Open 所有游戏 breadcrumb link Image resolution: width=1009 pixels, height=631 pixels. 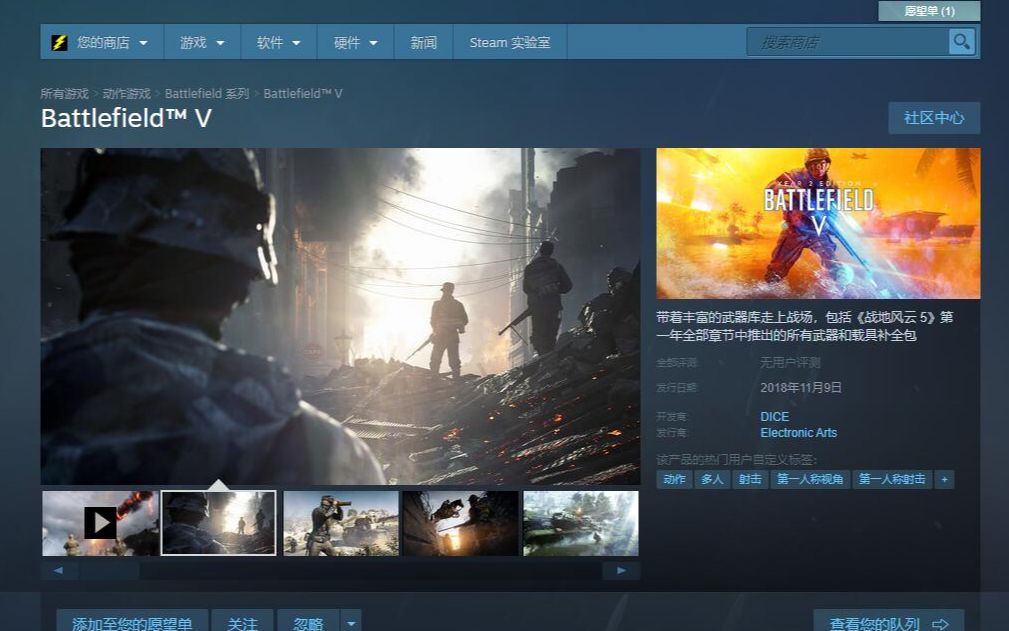pos(64,94)
